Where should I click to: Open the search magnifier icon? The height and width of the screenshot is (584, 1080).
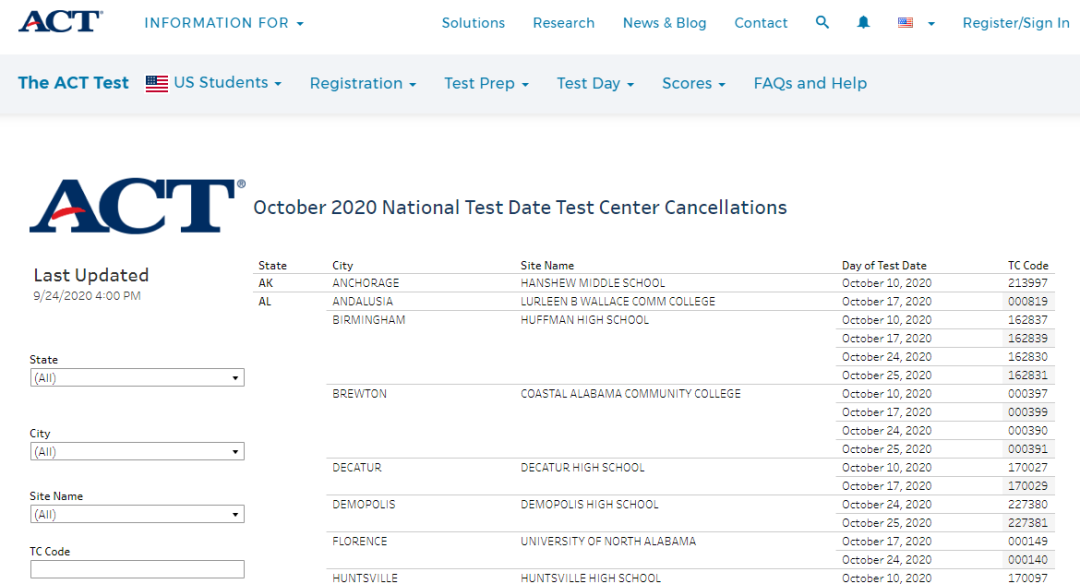822,22
